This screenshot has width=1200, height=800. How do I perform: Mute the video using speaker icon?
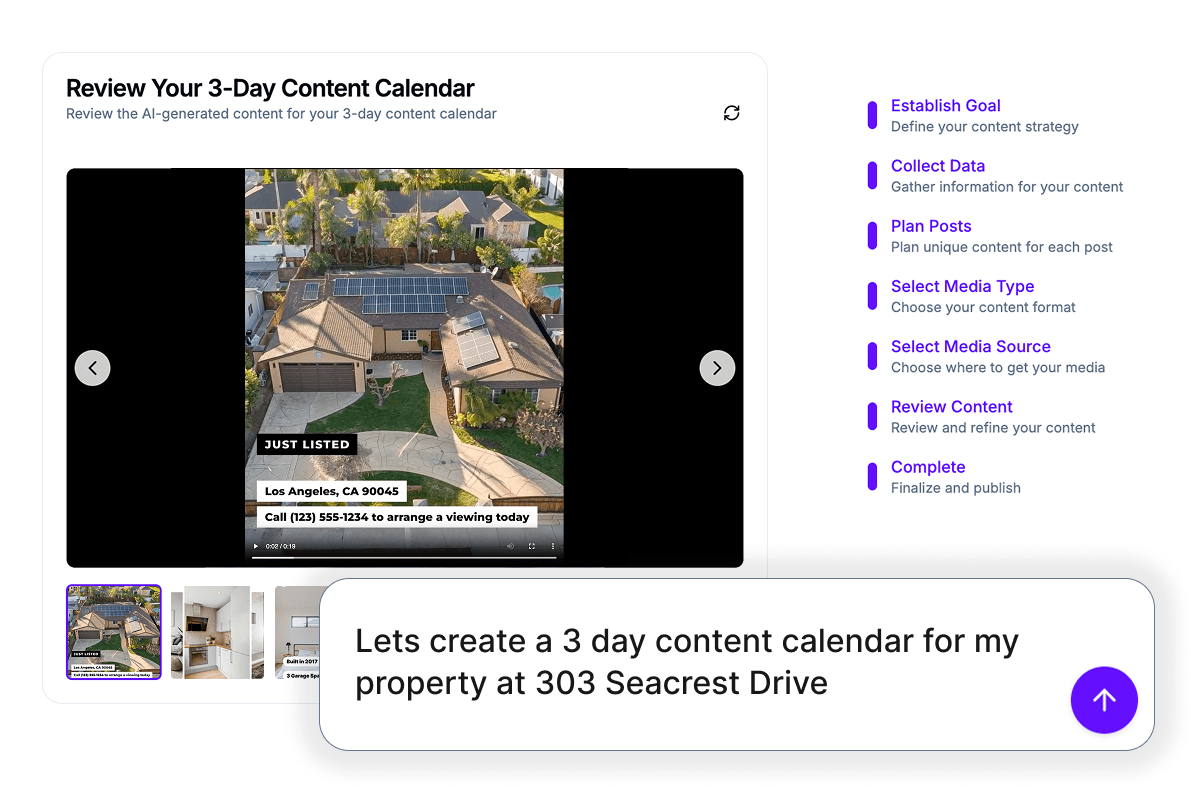pyautogui.click(x=510, y=546)
